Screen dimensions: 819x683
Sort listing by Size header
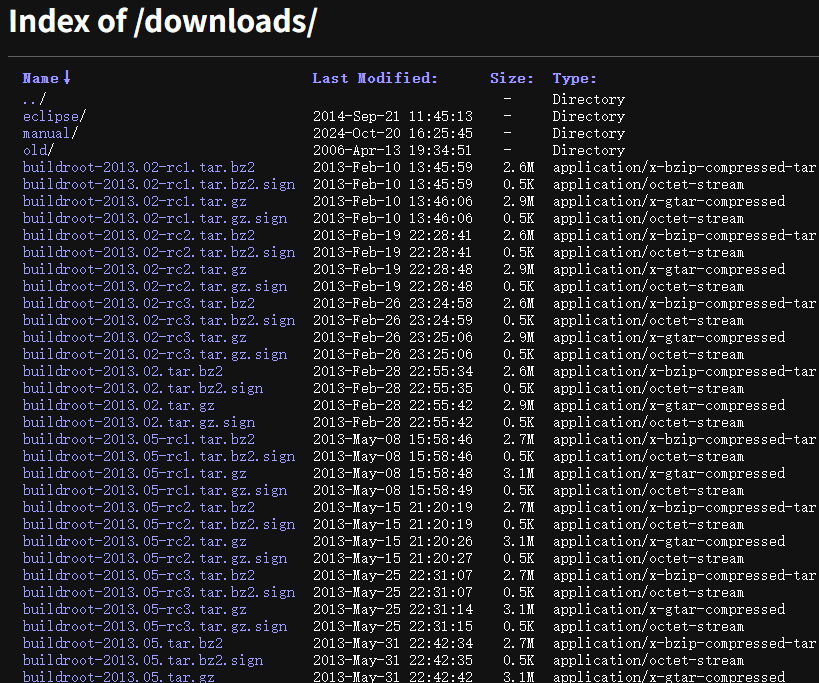click(x=511, y=78)
